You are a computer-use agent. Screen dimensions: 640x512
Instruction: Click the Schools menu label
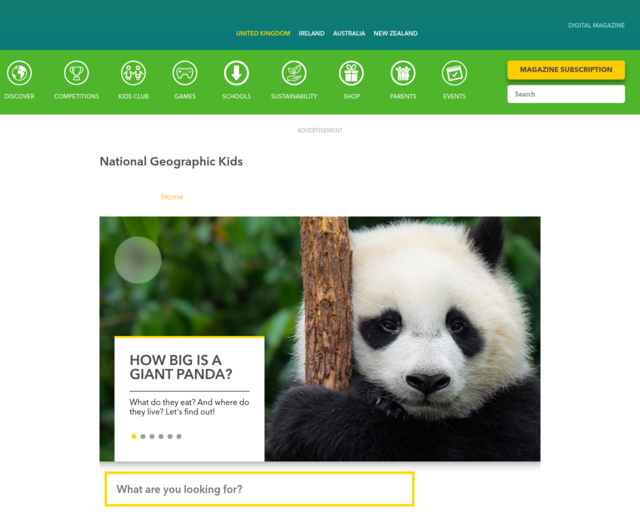[236, 96]
